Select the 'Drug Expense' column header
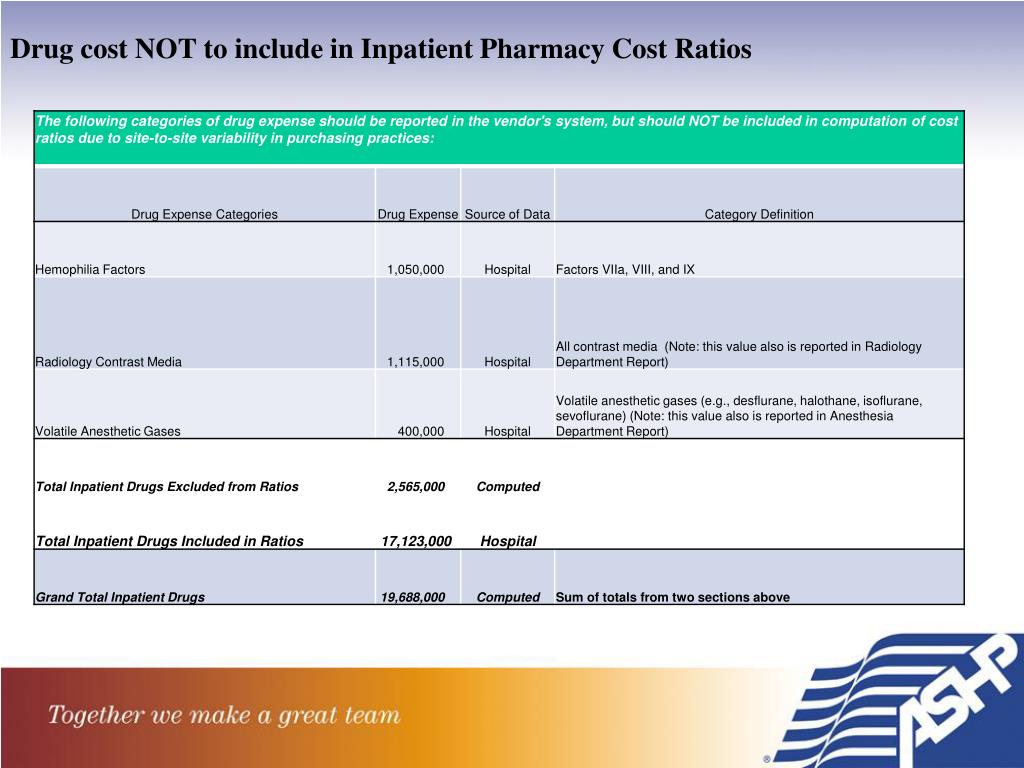The width and height of the screenshot is (1024, 768). click(x=418, y=214)
